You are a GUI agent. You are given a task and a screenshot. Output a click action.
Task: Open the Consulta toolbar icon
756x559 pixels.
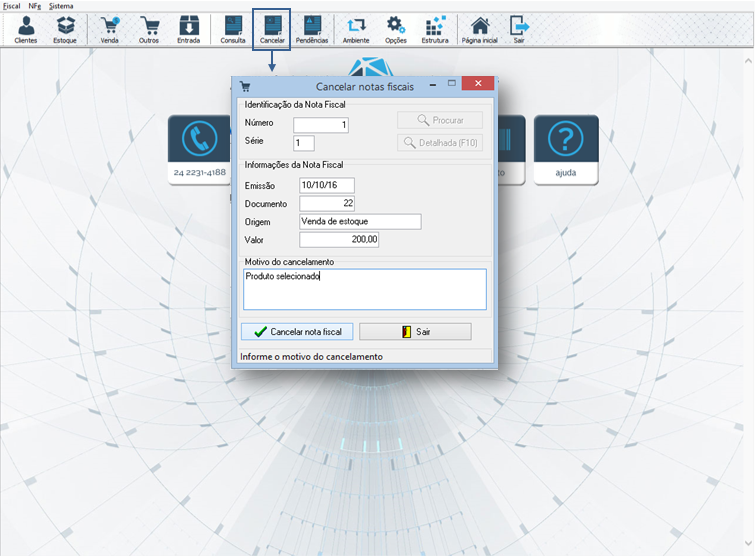pyautogui.click(x=233, y=30)
